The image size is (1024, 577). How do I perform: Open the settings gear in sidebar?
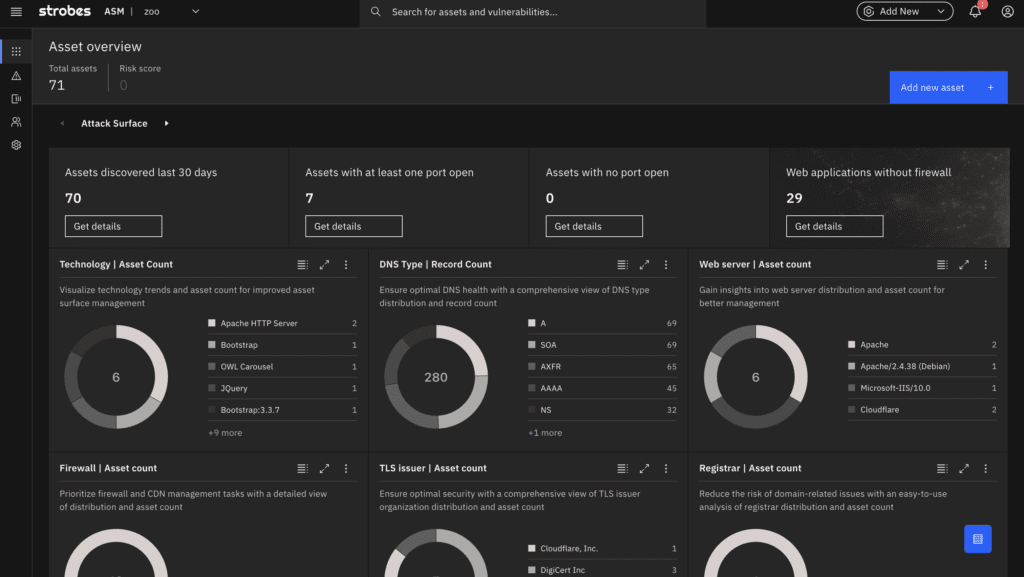16,145
